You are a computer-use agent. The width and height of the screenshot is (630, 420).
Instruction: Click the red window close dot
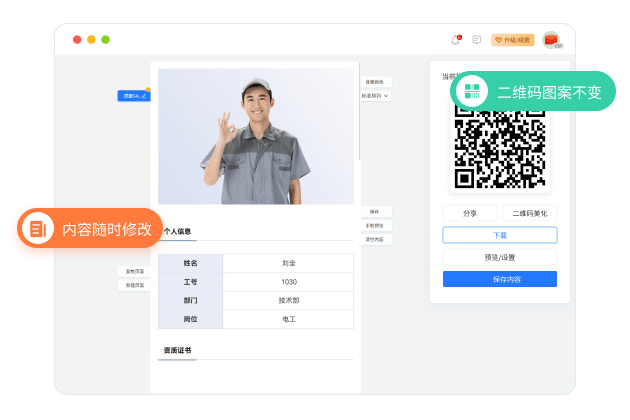[x=77, y=39]
